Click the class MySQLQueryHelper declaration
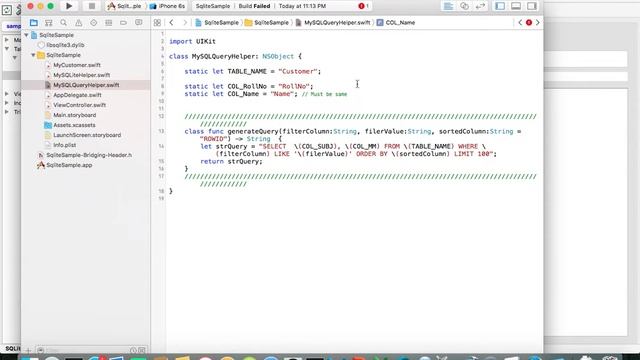The width and height of the screenshot is (640, 360). point(235,57)
